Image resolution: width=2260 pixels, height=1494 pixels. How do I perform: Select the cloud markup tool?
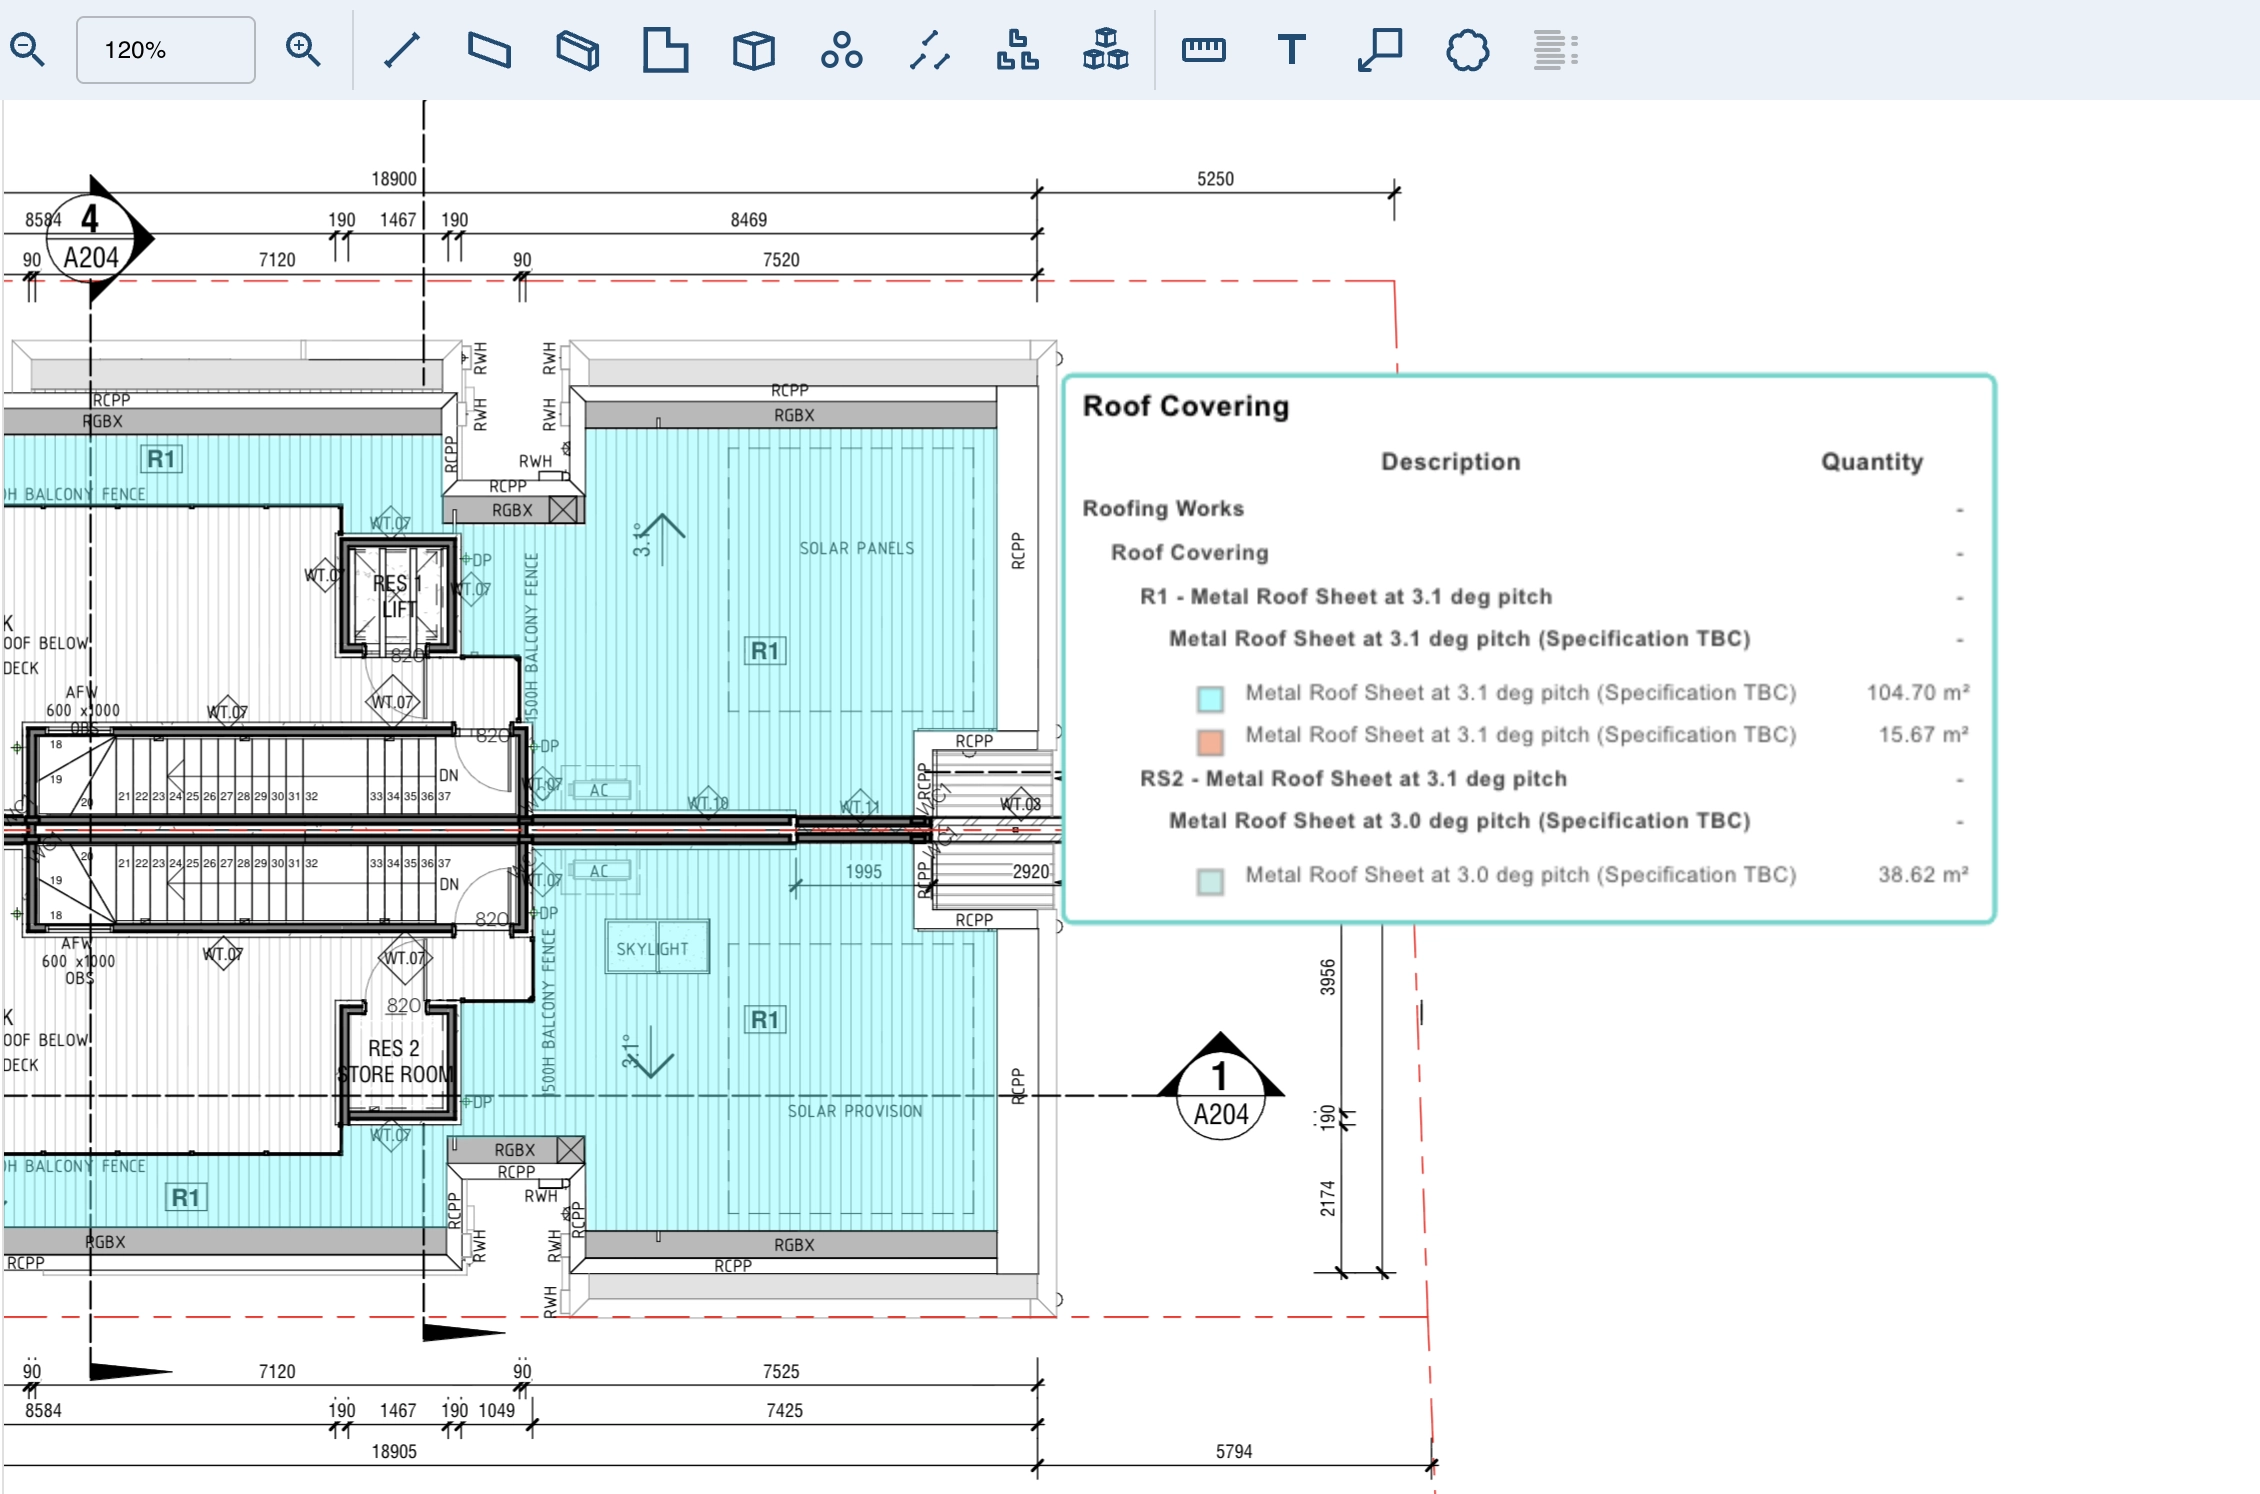click(1467, 50)
